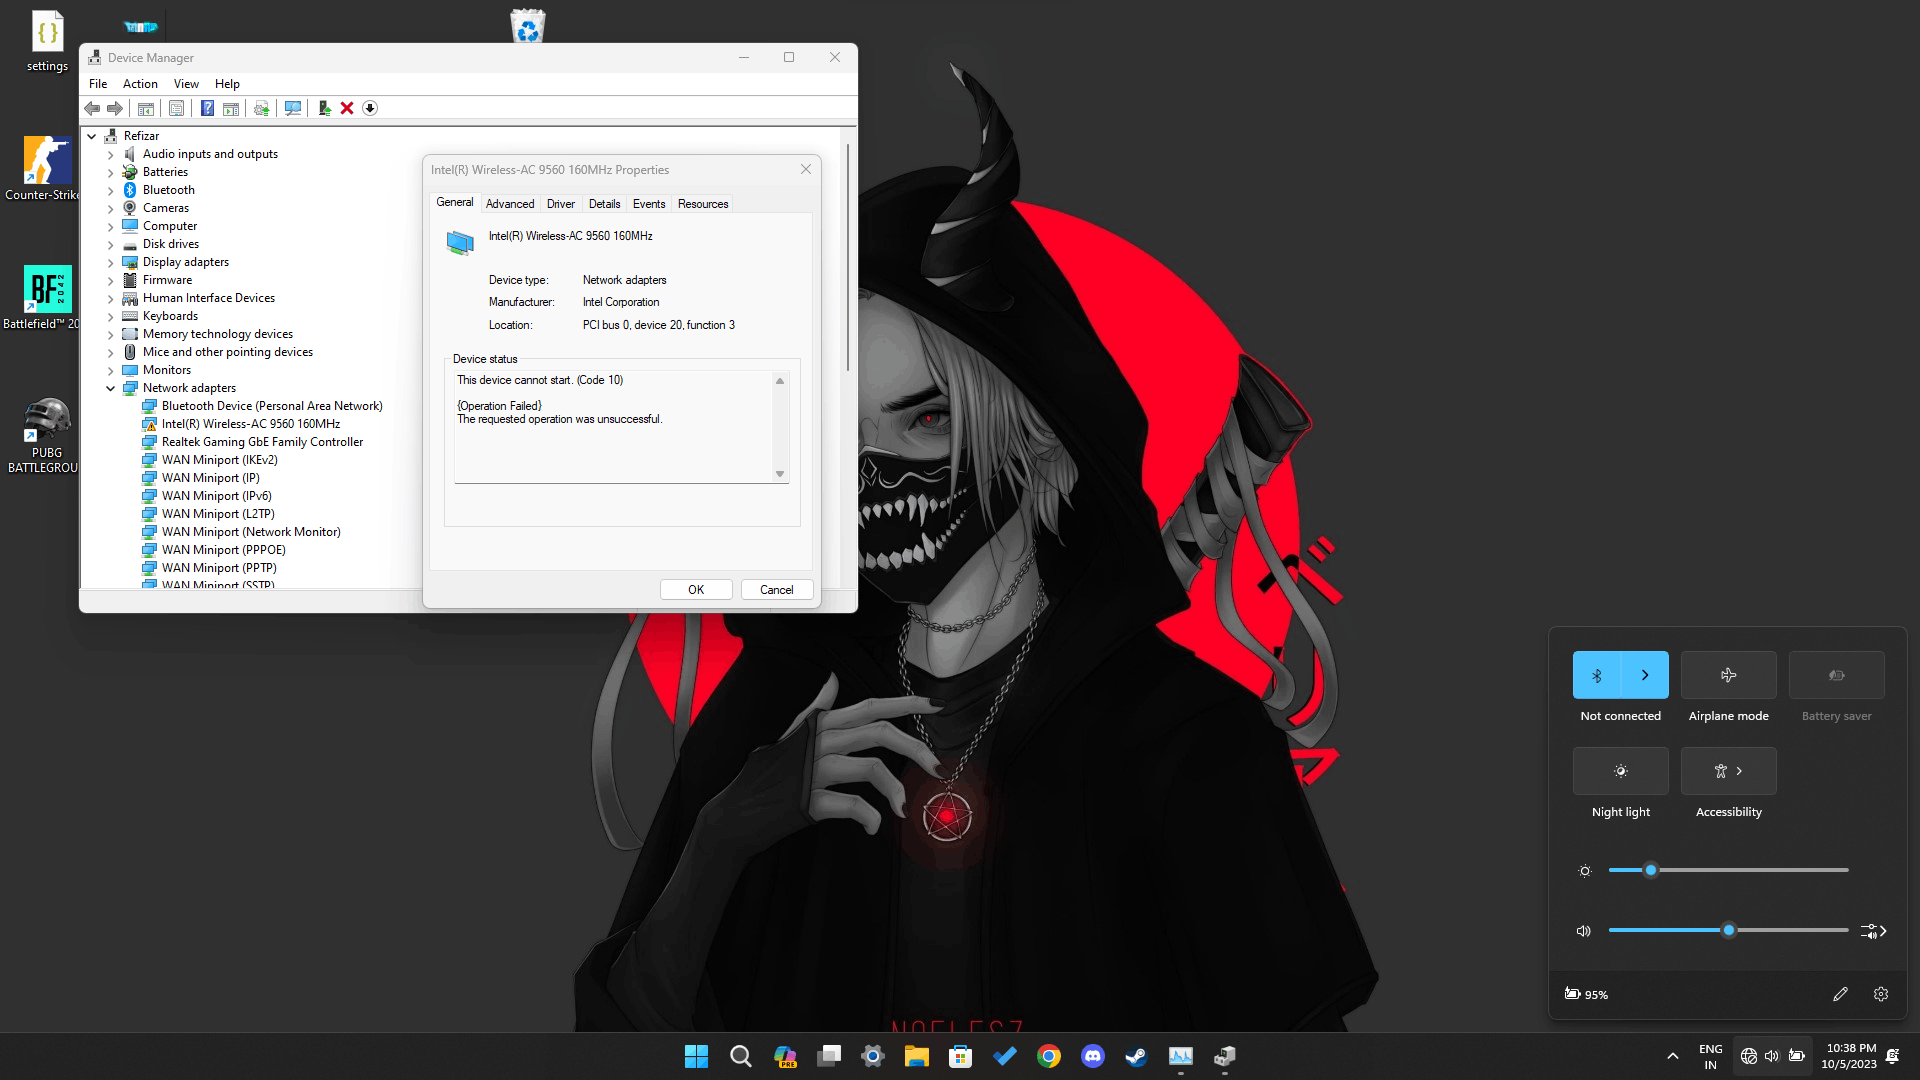Collapse the Network adapters category

[x=111, y=388]
